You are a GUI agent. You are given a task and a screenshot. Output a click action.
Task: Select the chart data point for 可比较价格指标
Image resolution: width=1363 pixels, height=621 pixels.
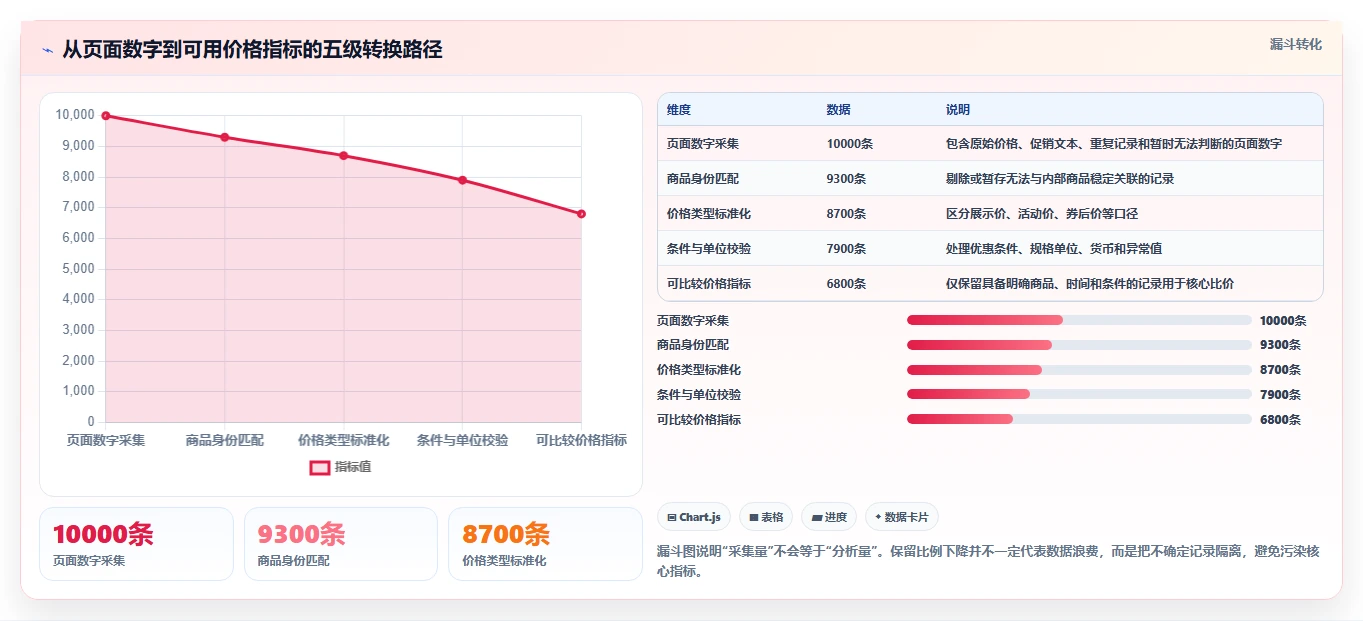pyautogui.click(x=581, y=214)
